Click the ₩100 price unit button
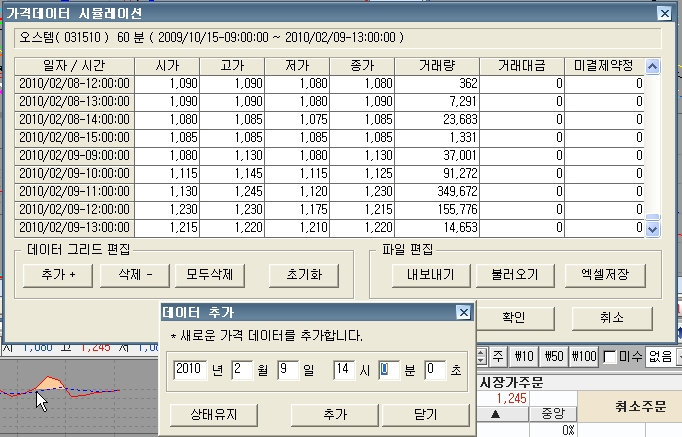The width and height of the screenshot is (682, 437). tap(585, 356)
